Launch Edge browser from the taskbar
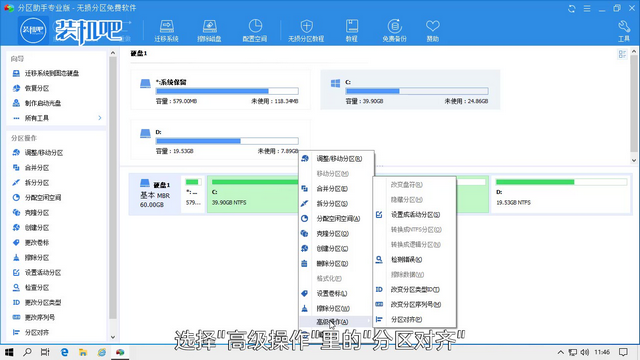Viewport: 640px width, 360px height. (x=64, y=352)
